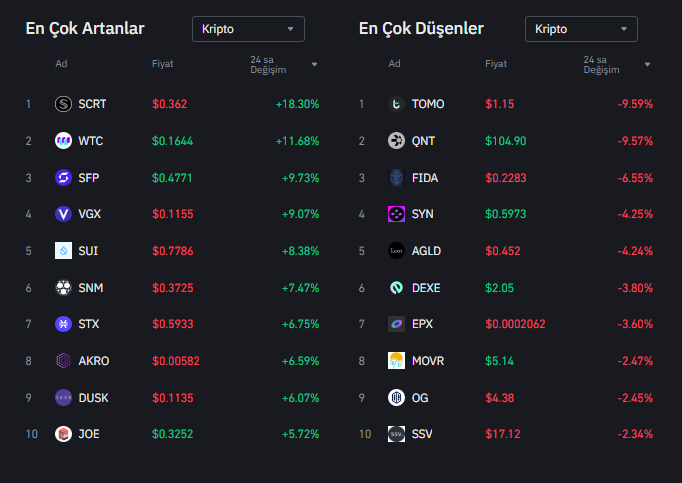
Task: Select the SNM coin icon
Action: (64, 288)
